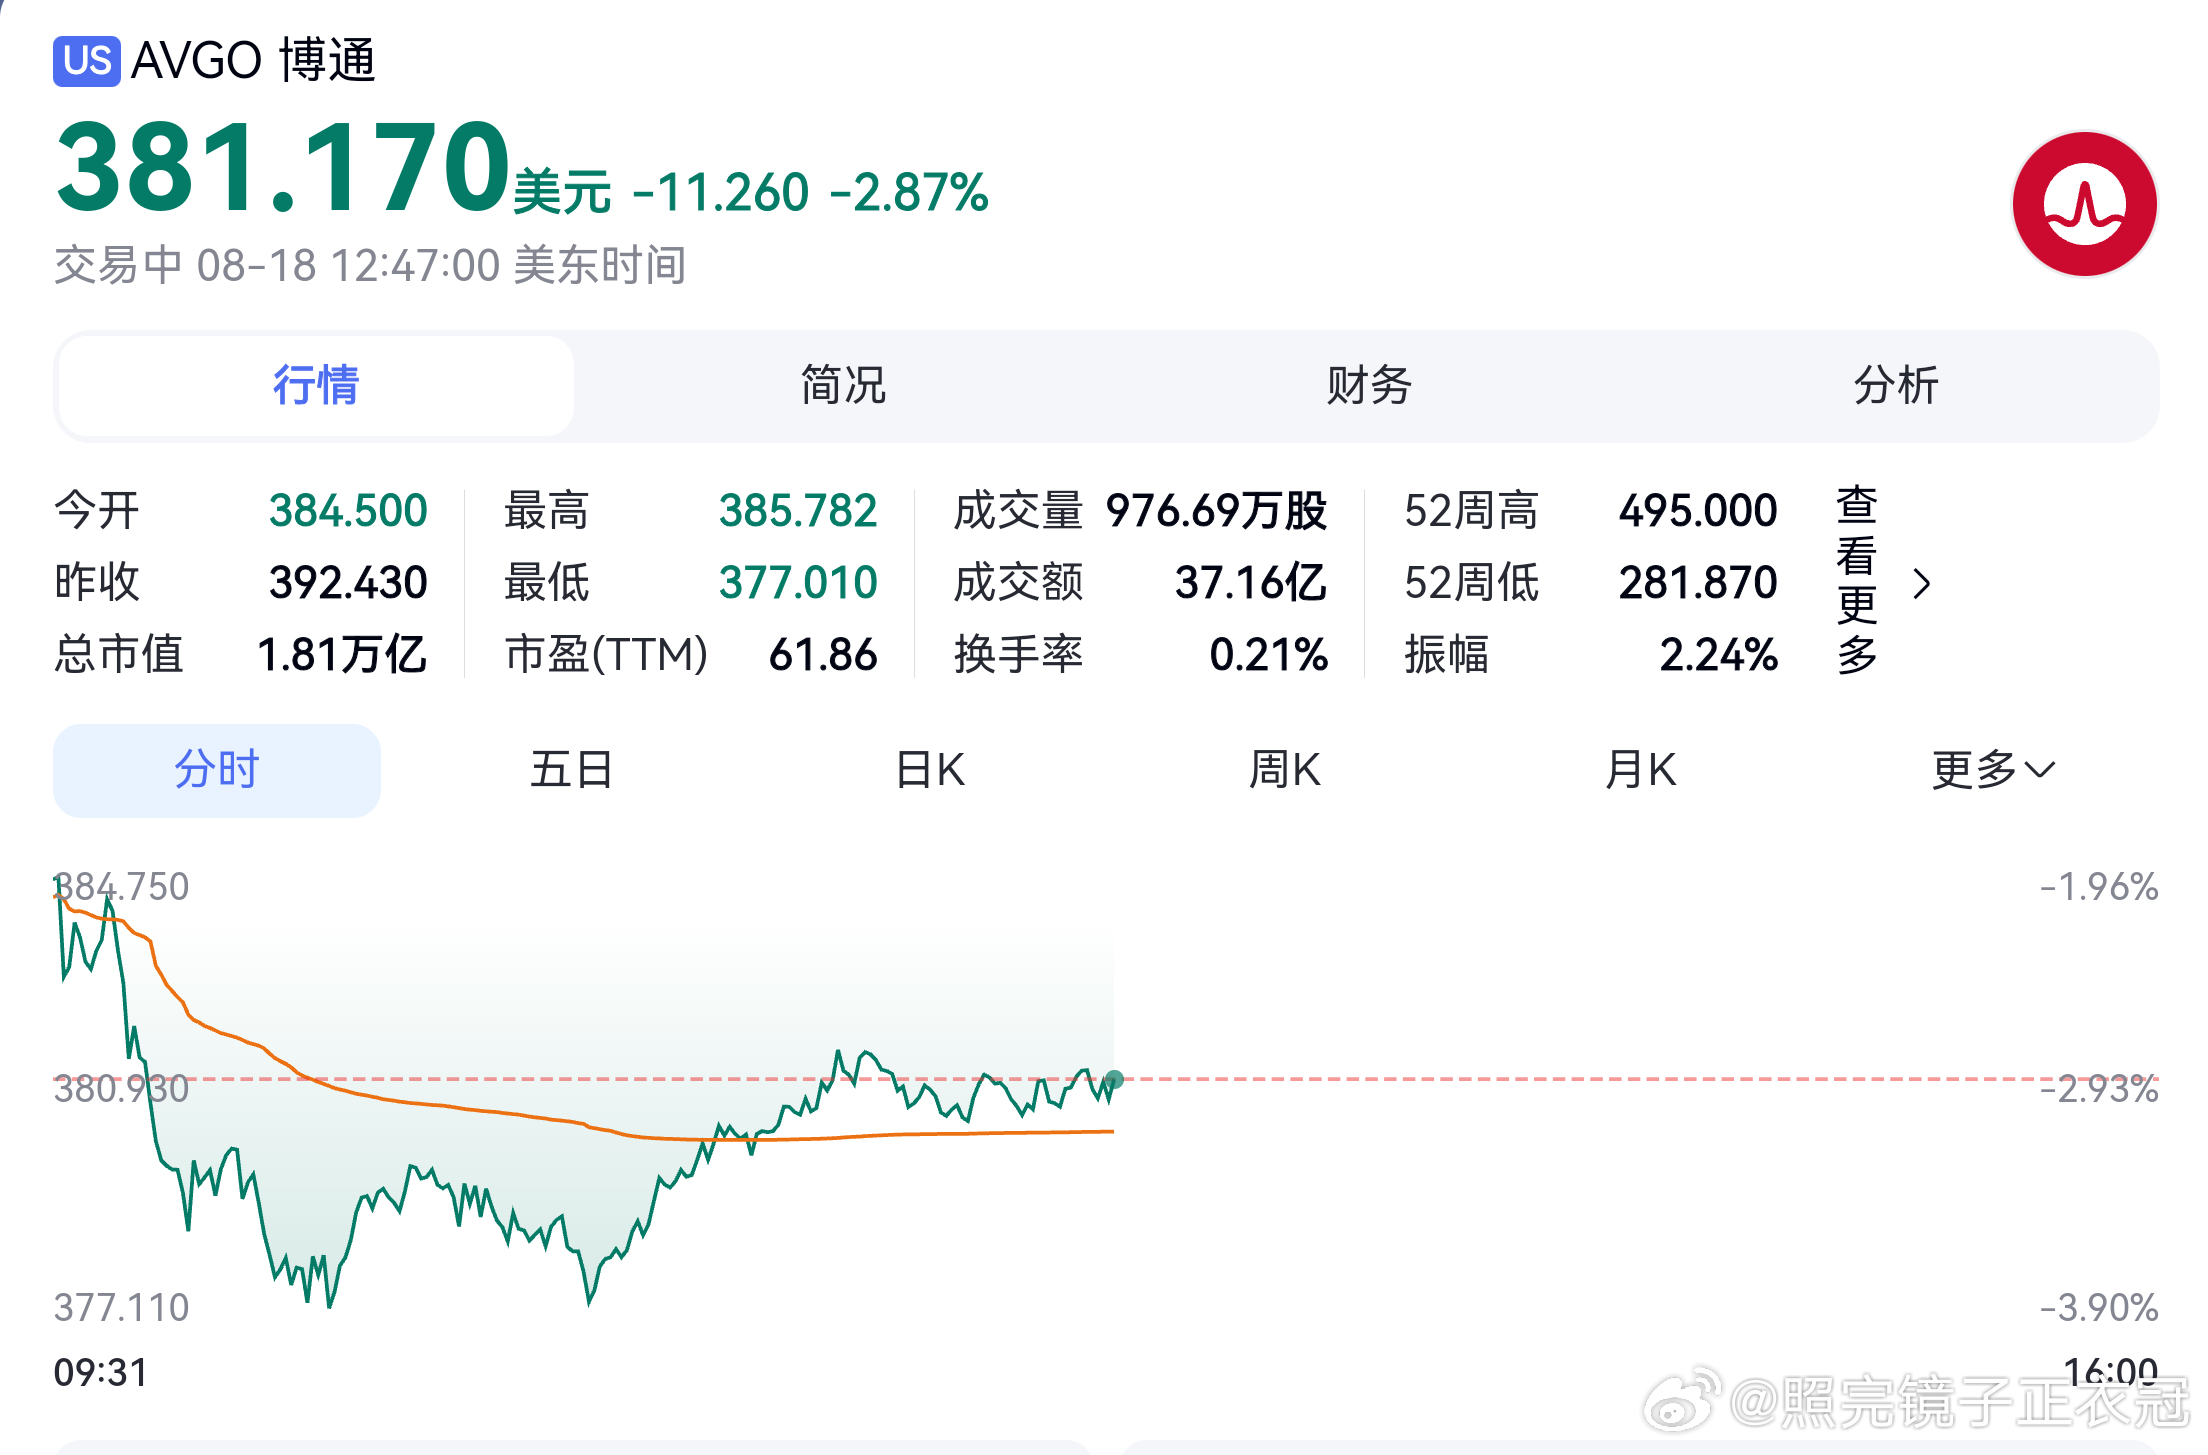2208x1455 pixels.
Task: Expand the 更多 chart period dropdown
Action: tap(1993, 770)
